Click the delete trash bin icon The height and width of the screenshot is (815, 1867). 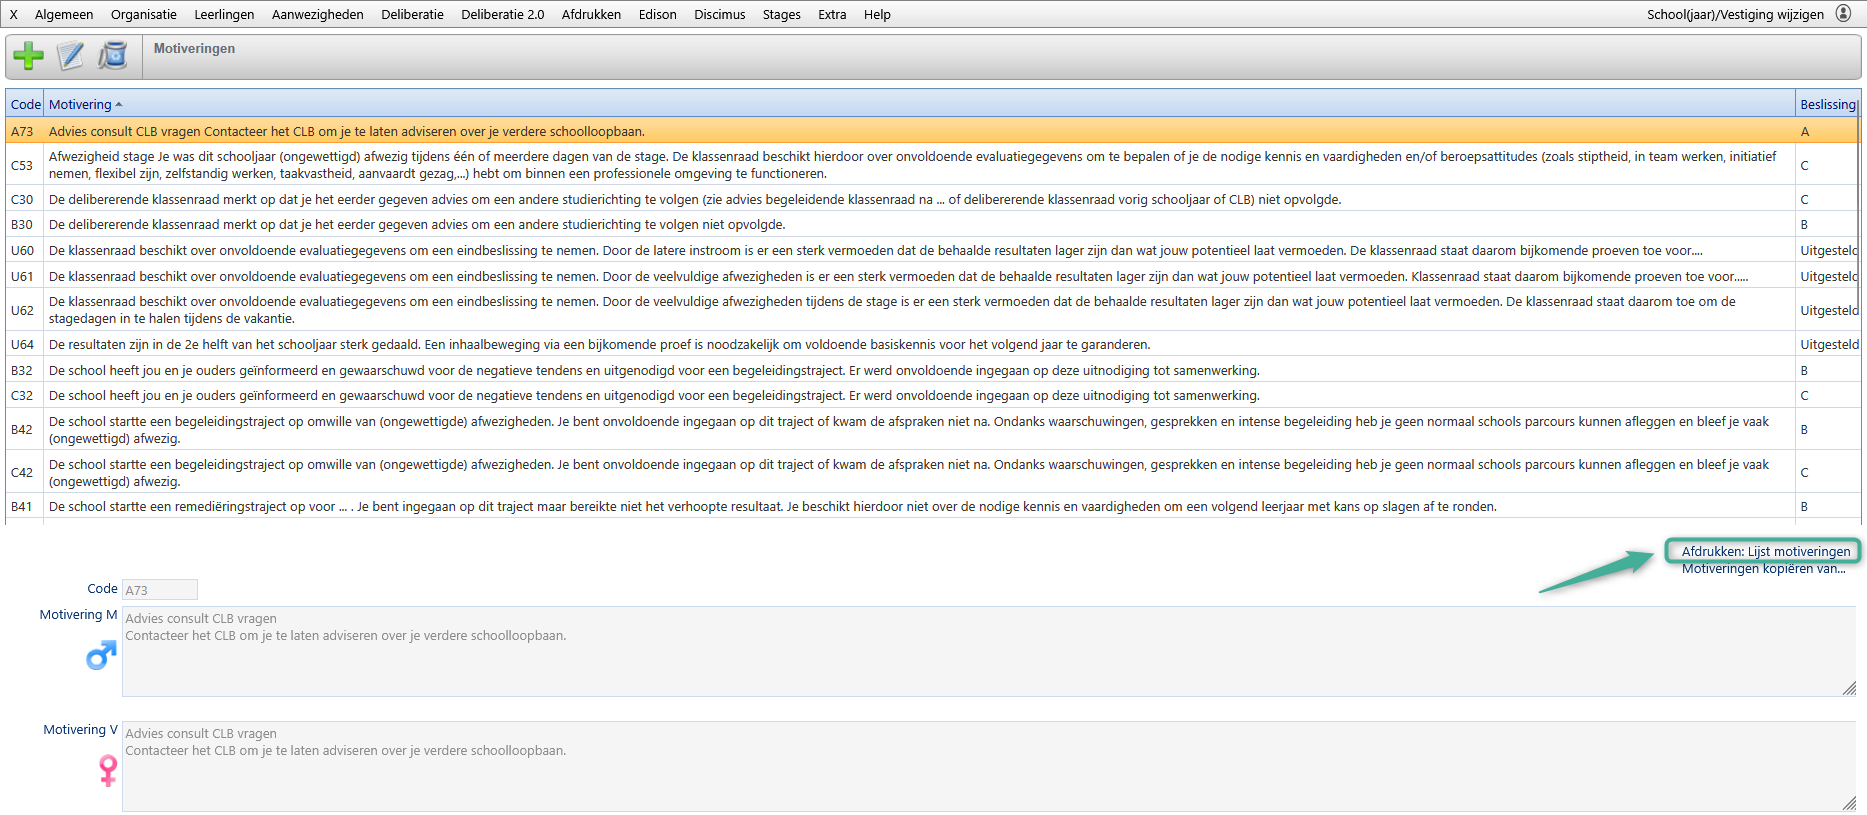click(113, 56)
